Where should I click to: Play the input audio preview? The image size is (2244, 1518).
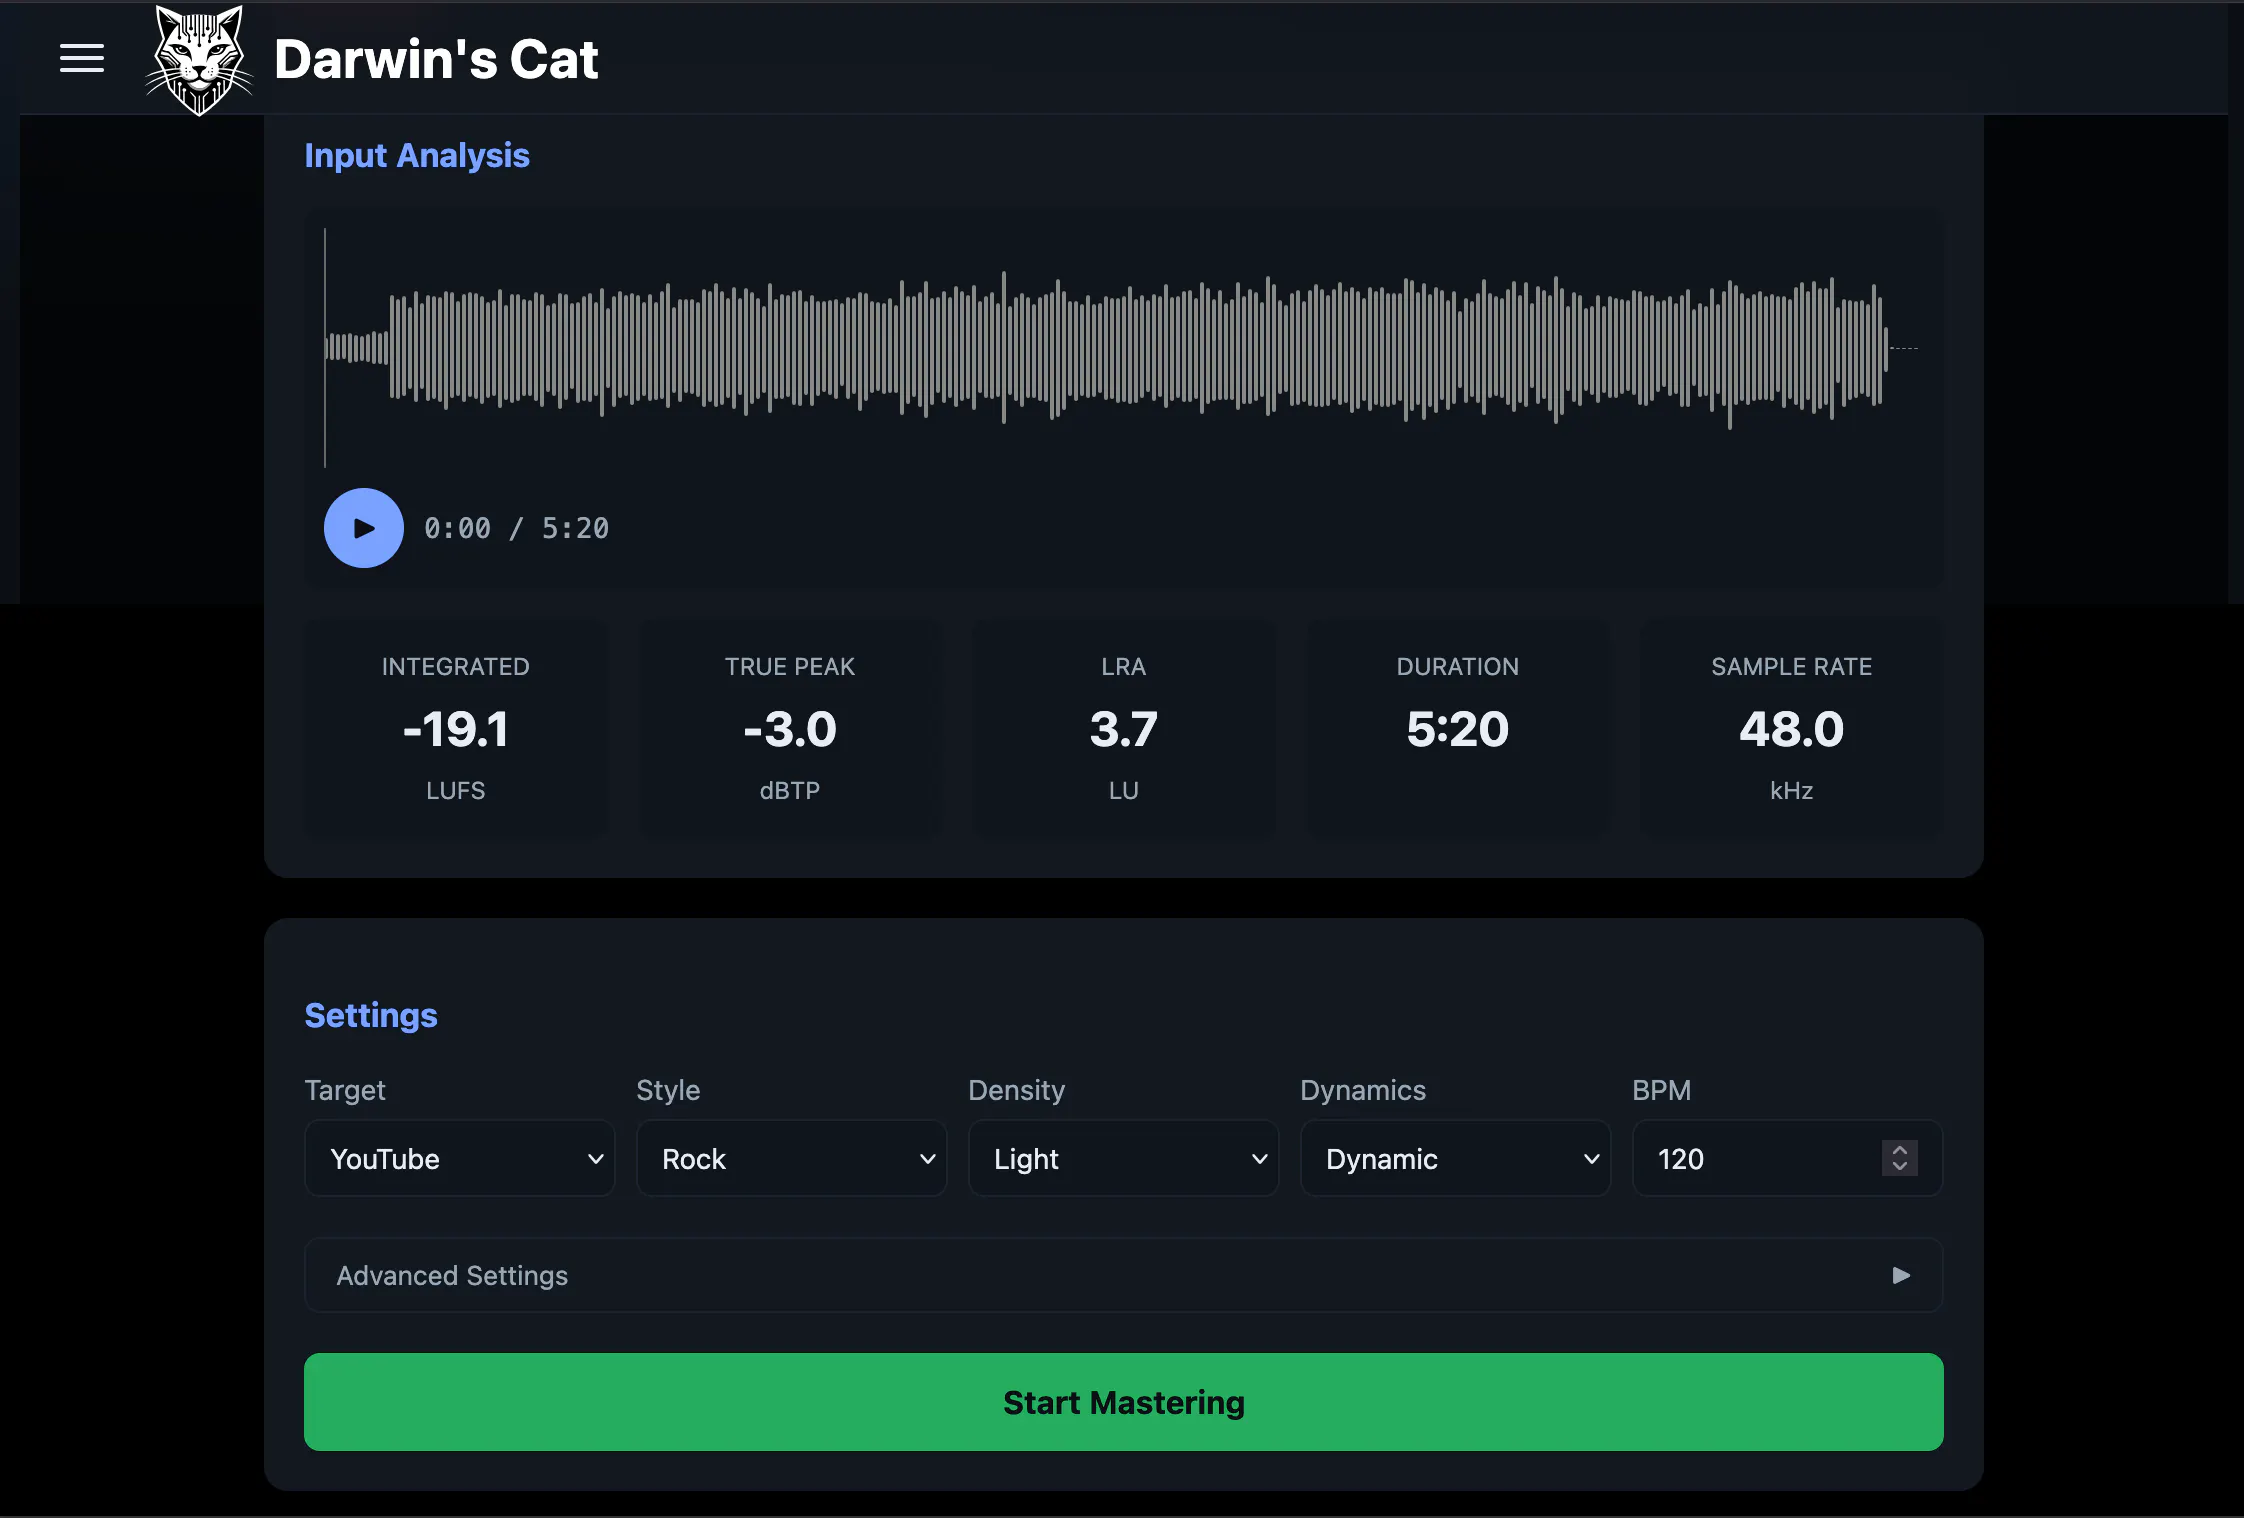click(364, 528)
